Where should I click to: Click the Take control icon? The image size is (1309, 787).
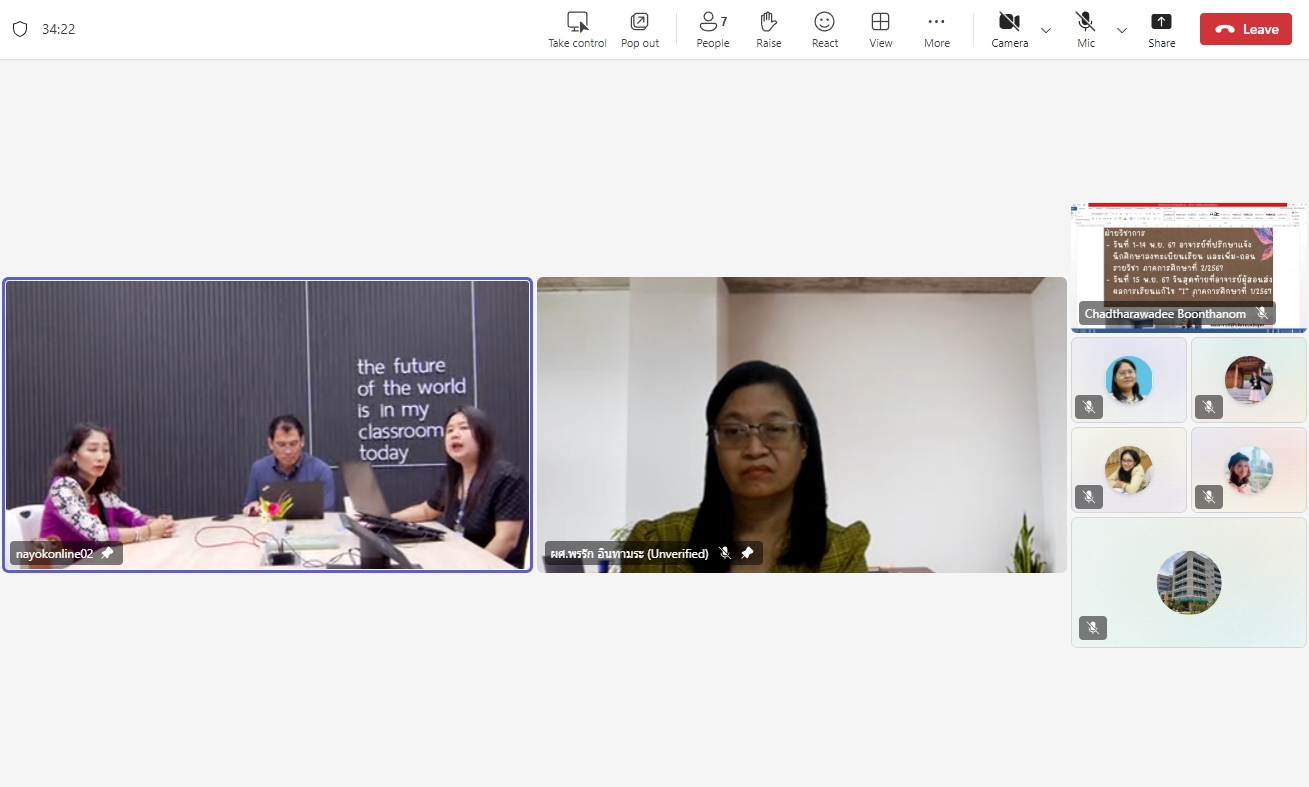coord(577,22)
